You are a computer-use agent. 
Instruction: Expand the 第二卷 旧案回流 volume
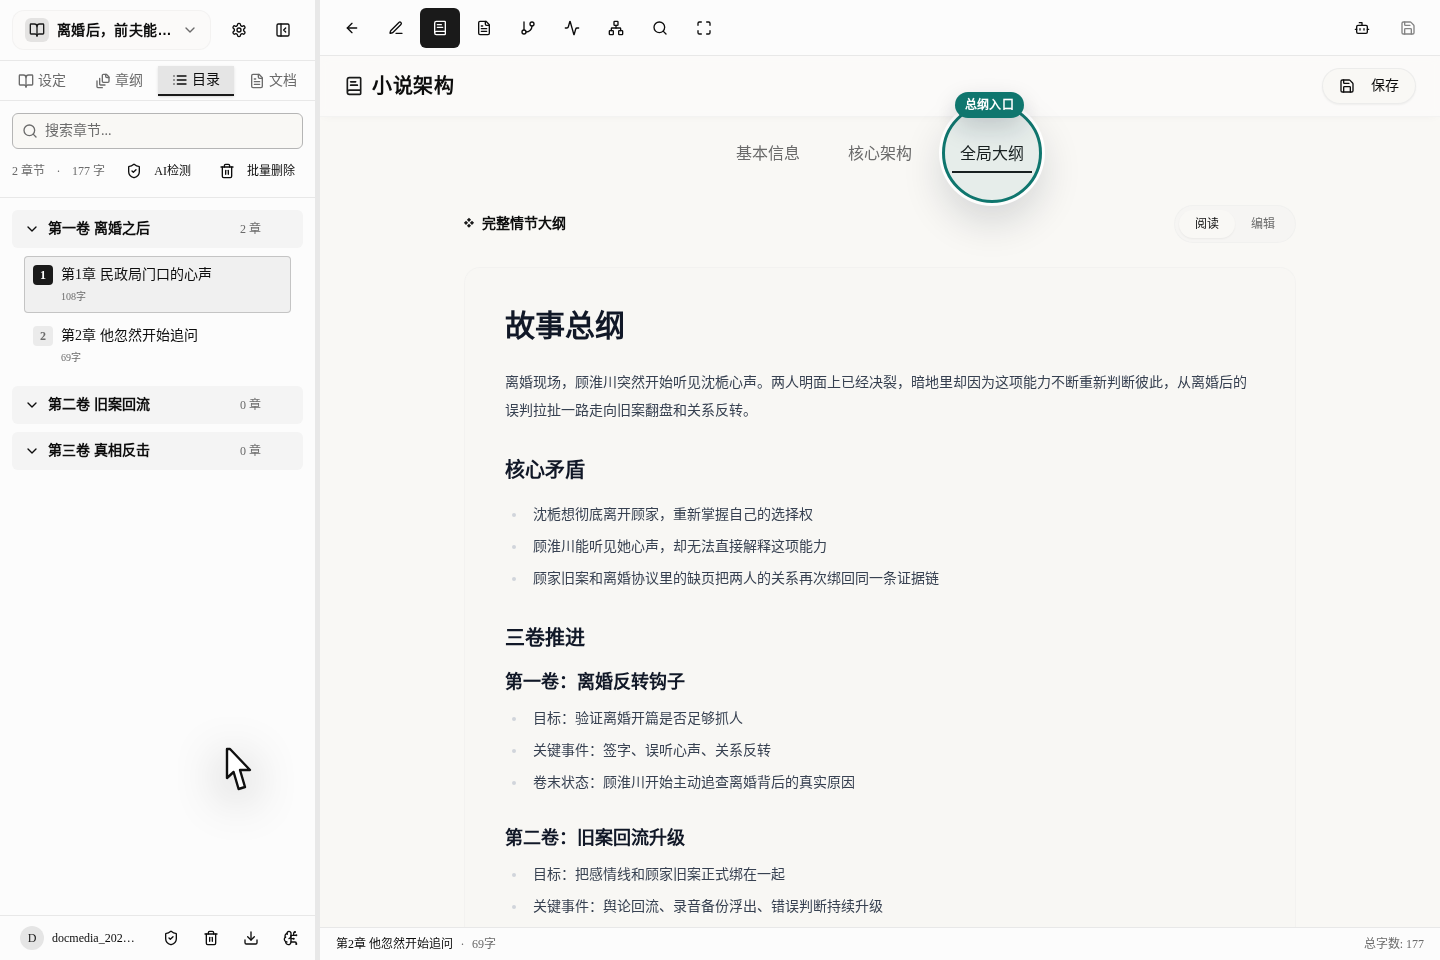click(x=32, y=405)
